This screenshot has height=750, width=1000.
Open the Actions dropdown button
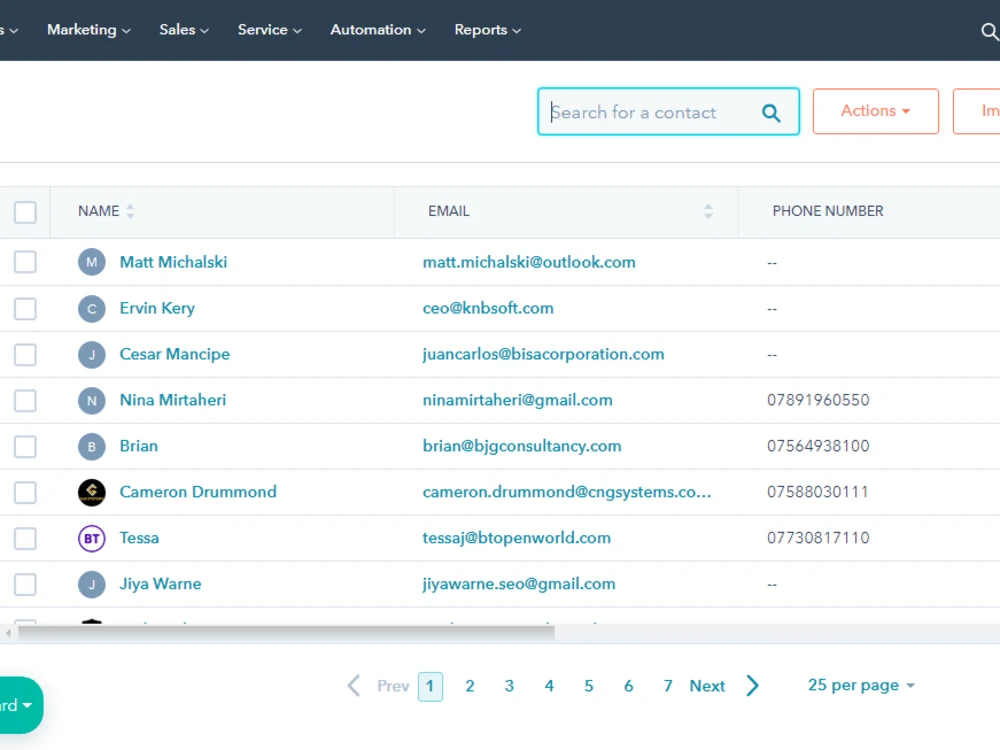(x=876, y=111)
